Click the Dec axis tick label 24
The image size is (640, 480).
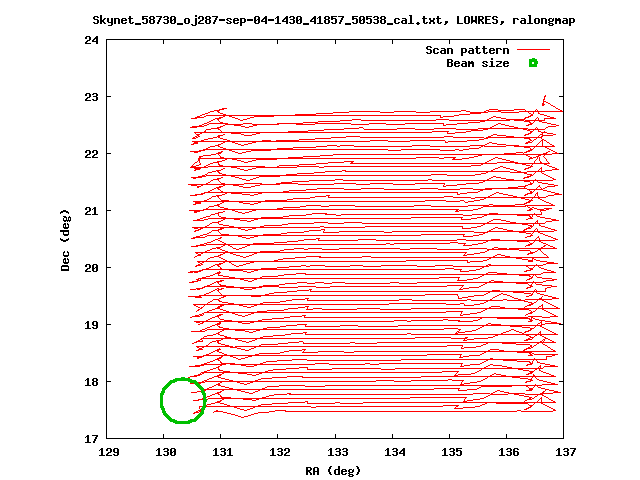tap(91, 40)
